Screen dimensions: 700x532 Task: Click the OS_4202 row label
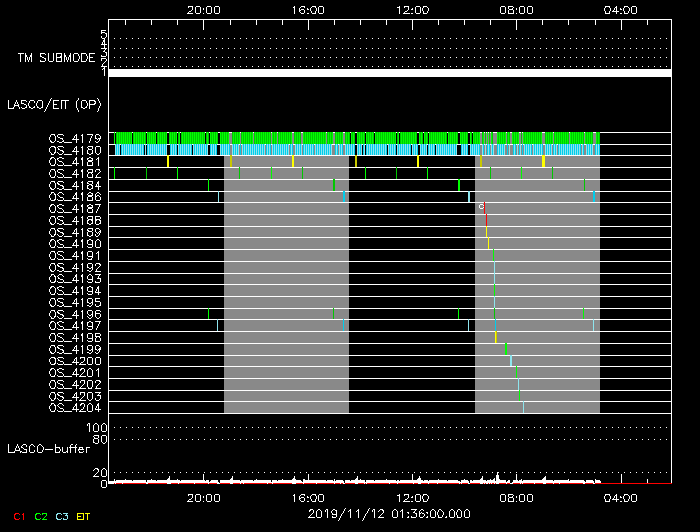pos(74,384)
